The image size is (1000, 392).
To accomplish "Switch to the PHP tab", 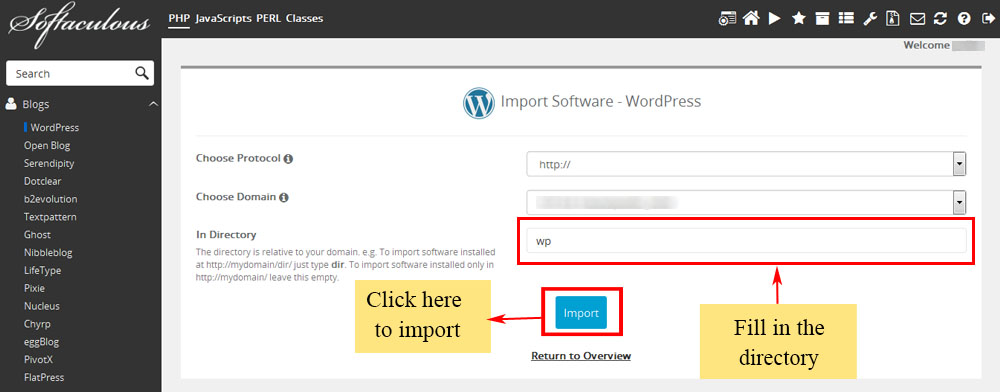I will 178,18.
